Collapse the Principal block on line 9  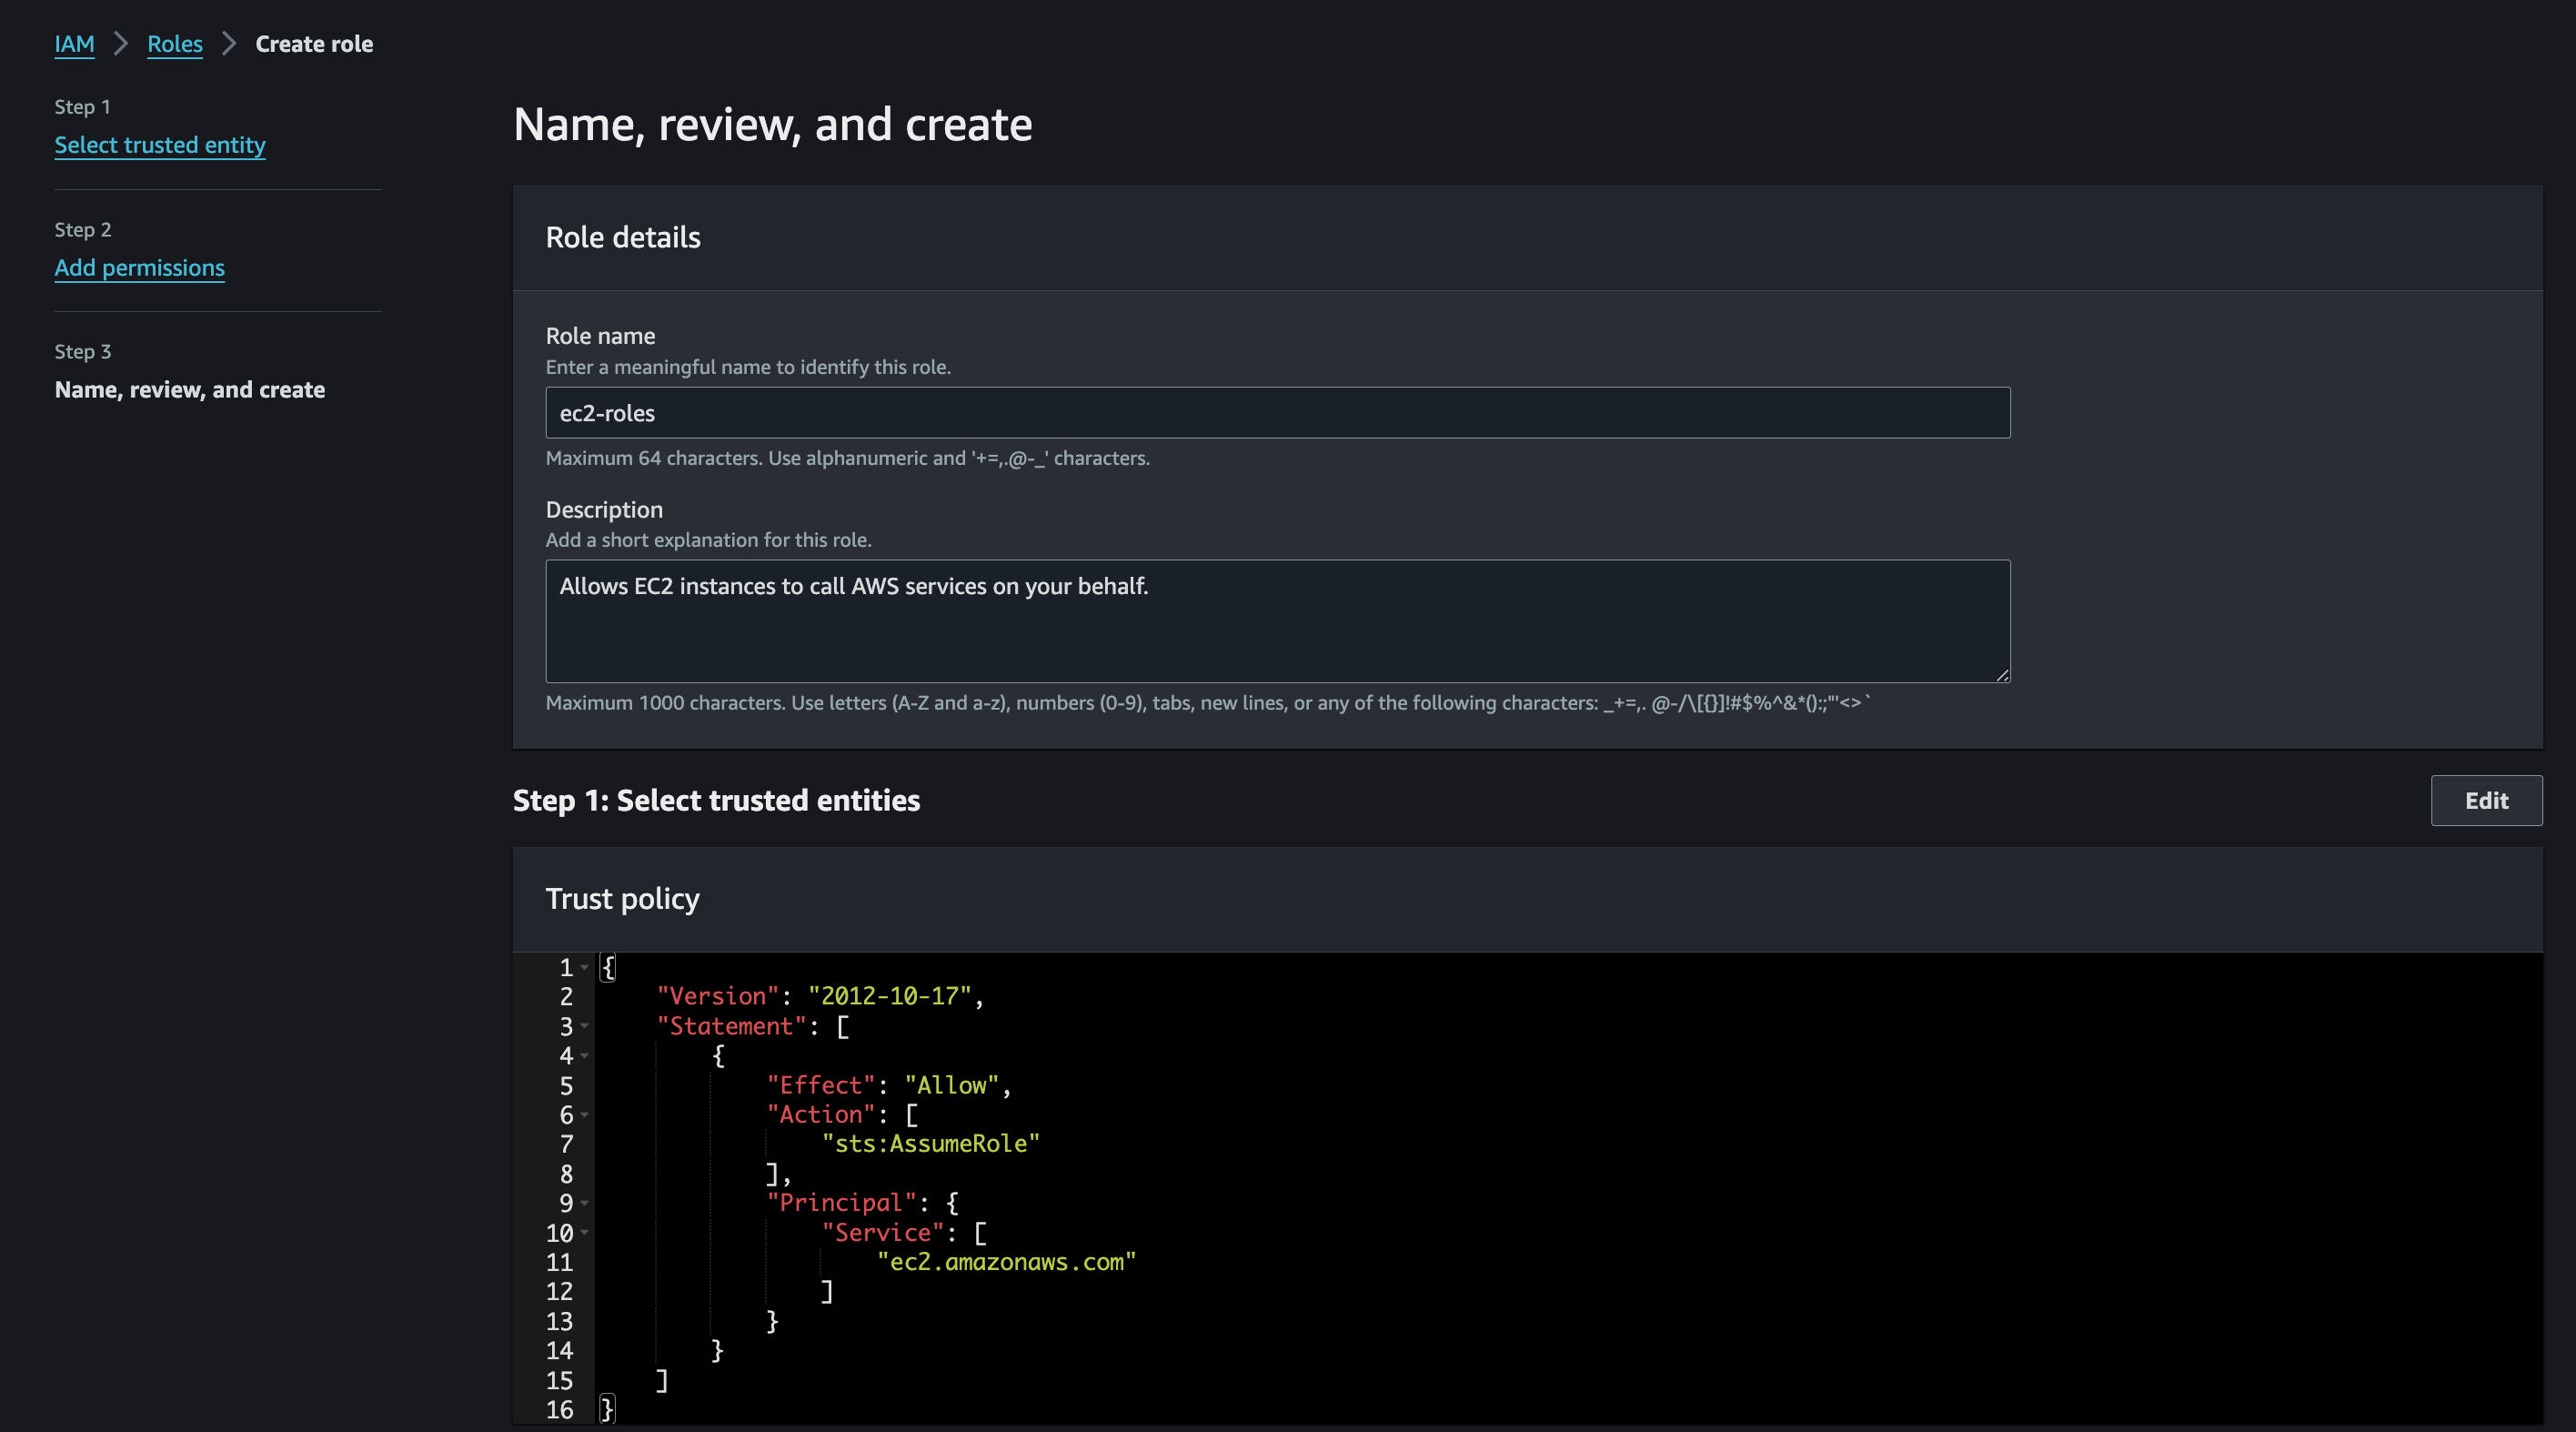click(x=585, y=1203)
